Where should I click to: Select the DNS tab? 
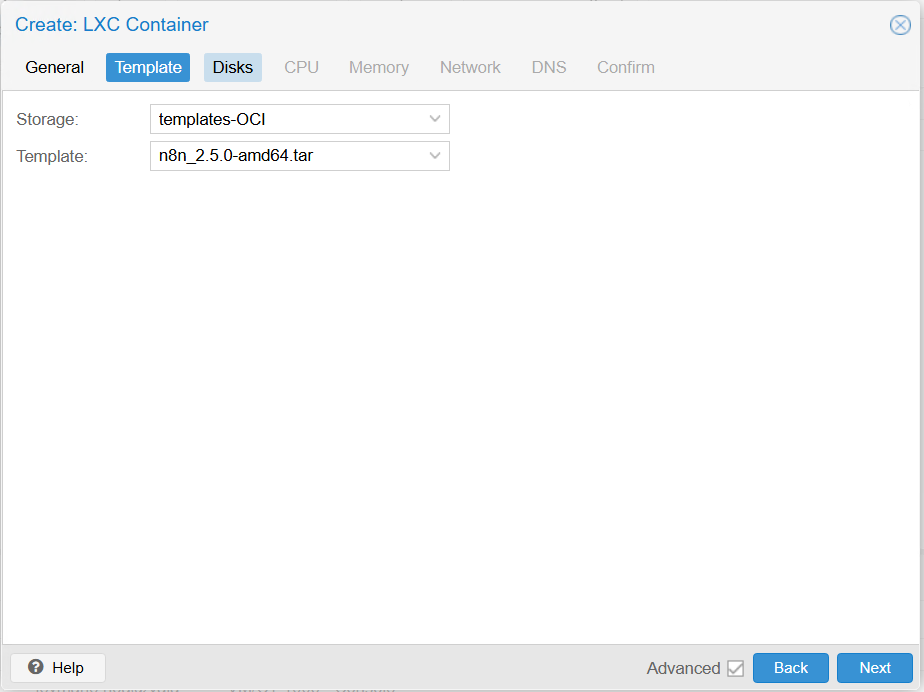click(548, 67)
